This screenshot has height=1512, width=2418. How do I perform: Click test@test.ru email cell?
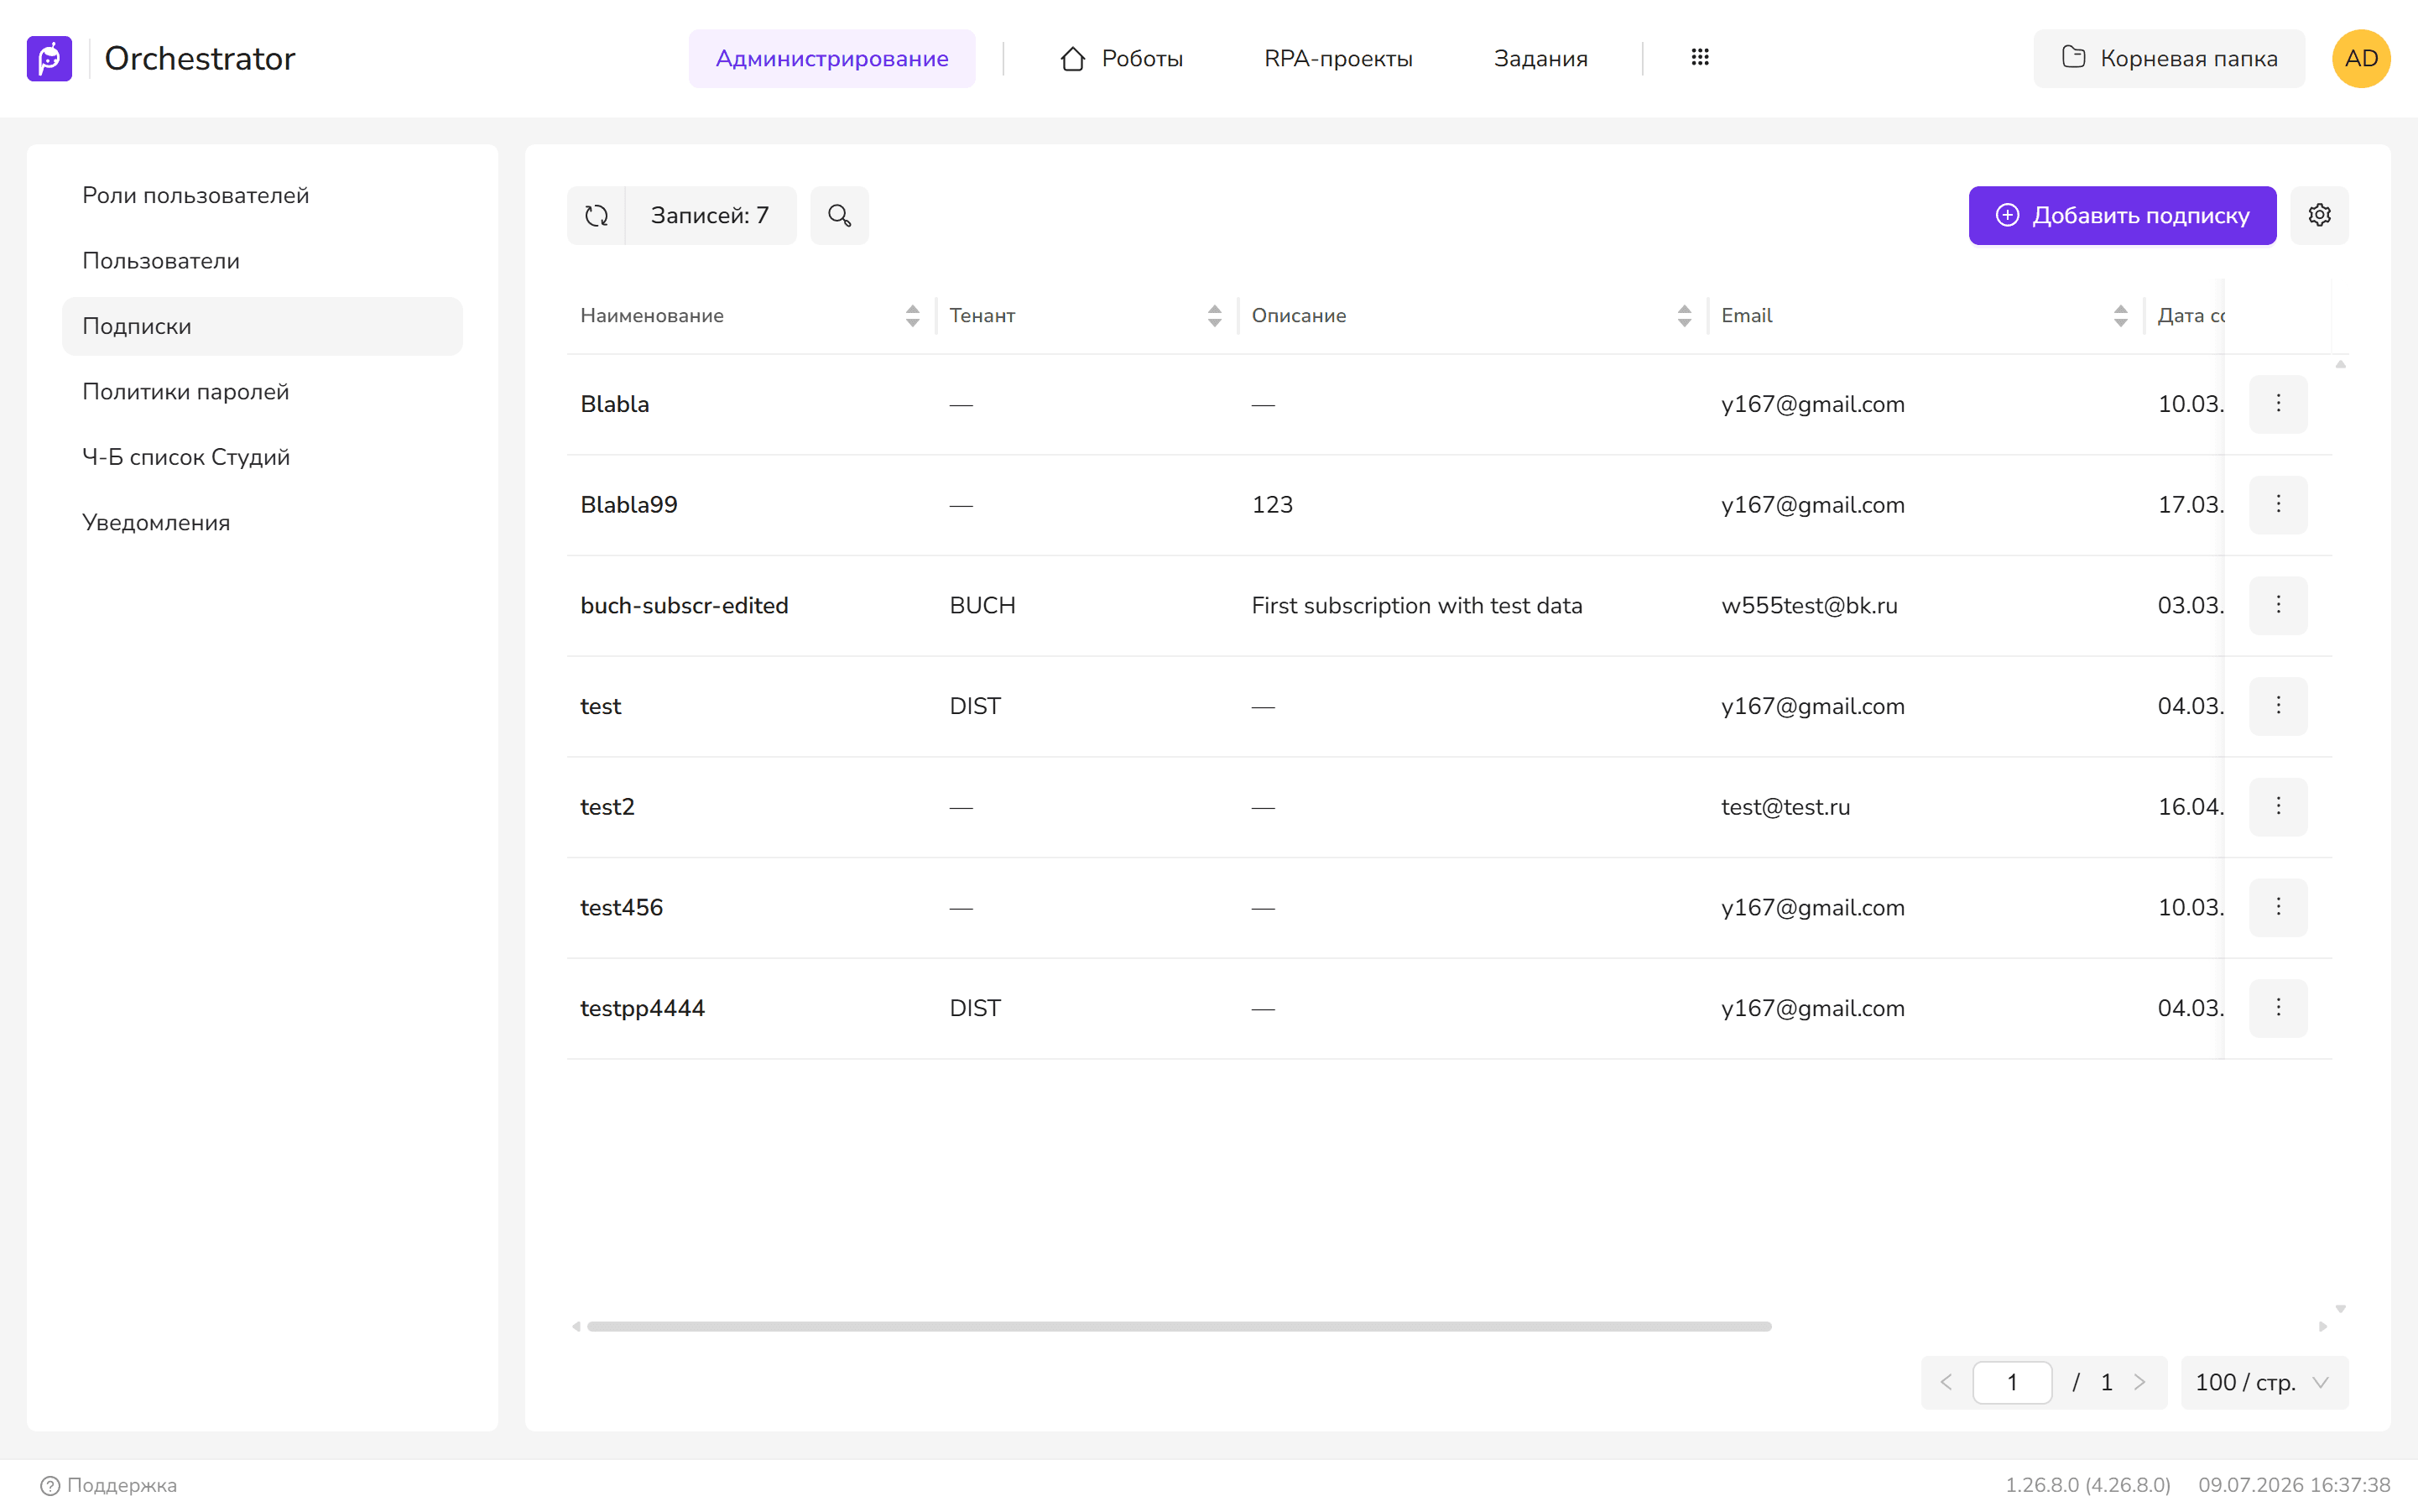(x=1785, y=806)
